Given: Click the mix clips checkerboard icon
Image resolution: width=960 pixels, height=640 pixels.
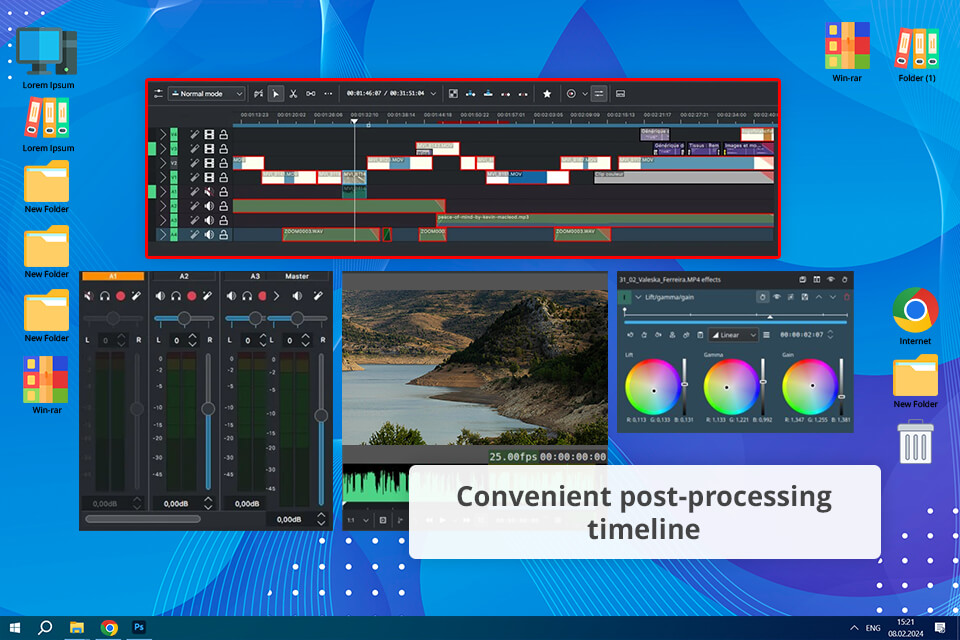Looking at the screenshot, I should pos(453,94).
